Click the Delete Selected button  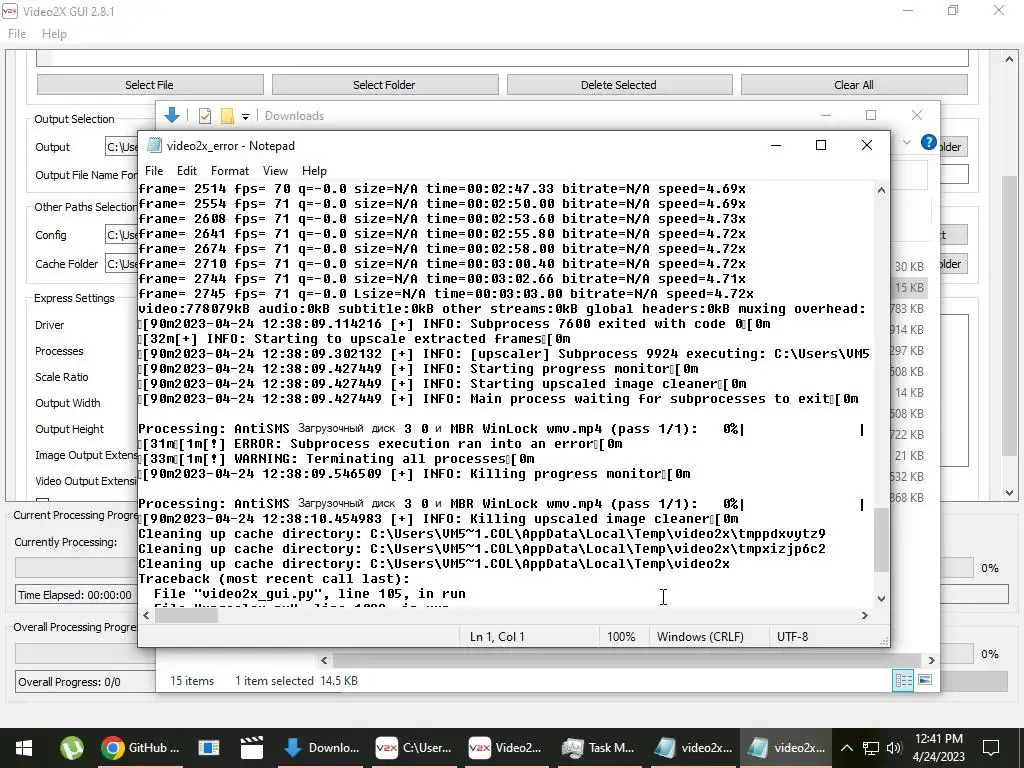(x=619, y=85)
